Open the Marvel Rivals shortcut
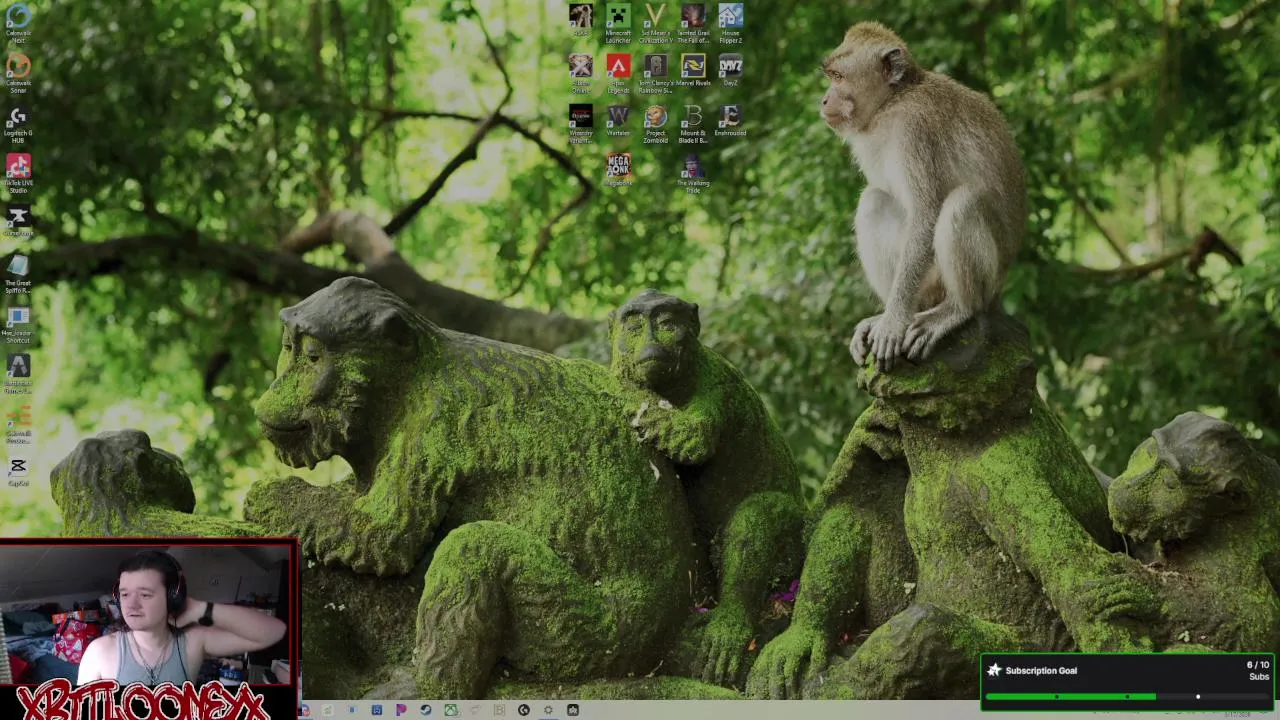 coord(693,71)
